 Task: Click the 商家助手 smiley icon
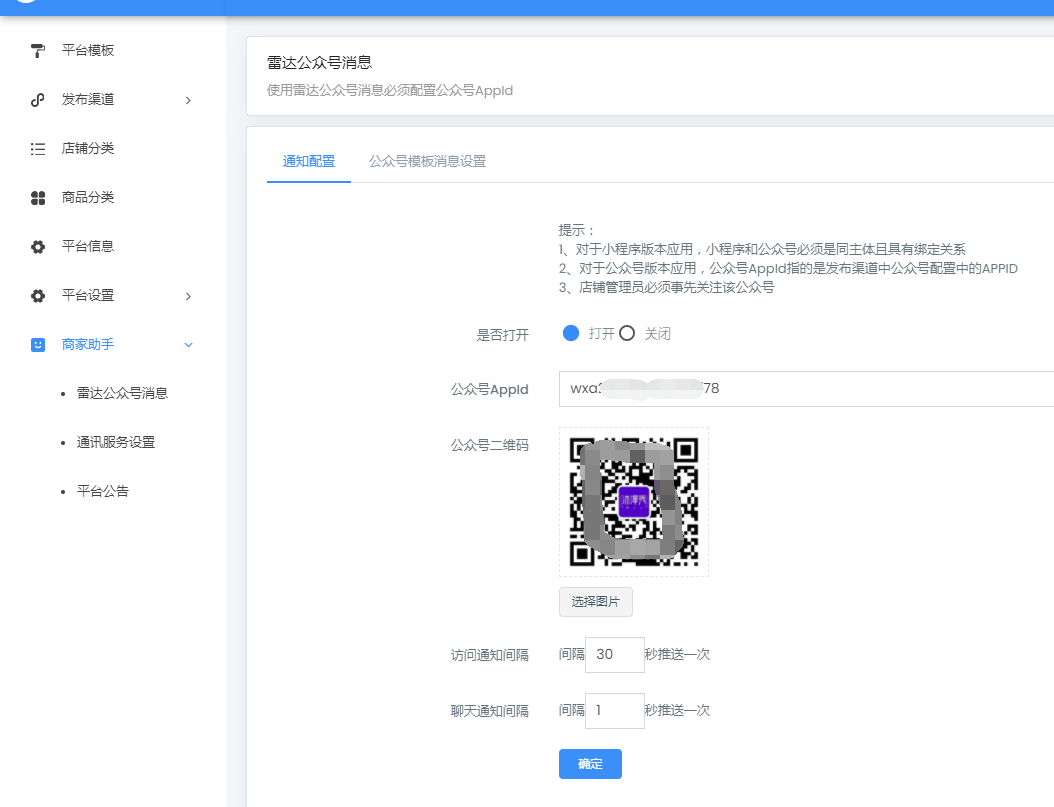[x=38, y=345]
